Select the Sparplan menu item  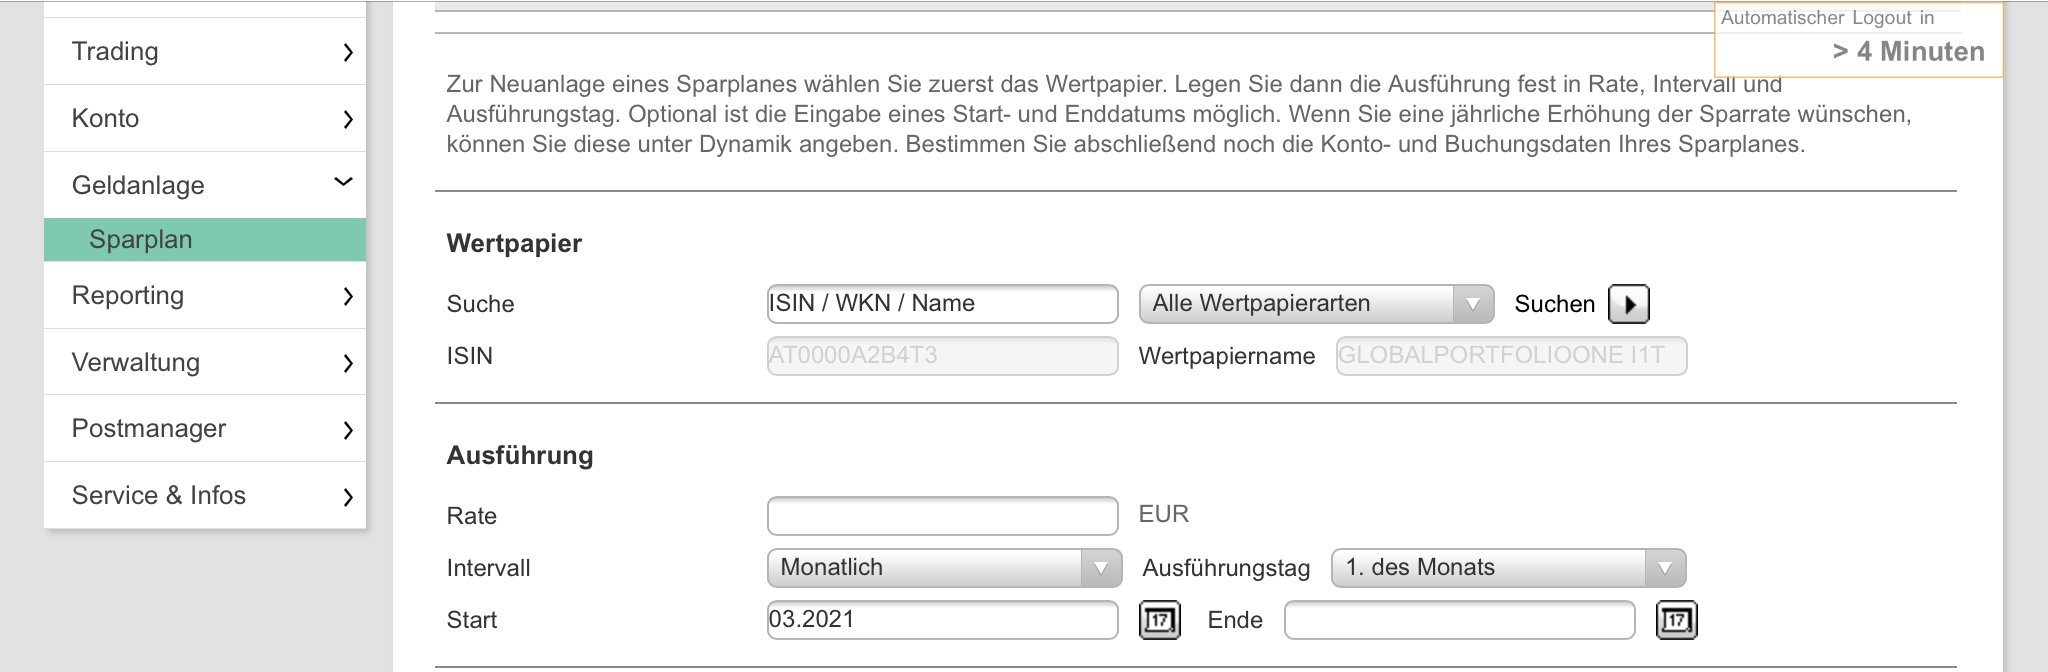coord(205,240)
